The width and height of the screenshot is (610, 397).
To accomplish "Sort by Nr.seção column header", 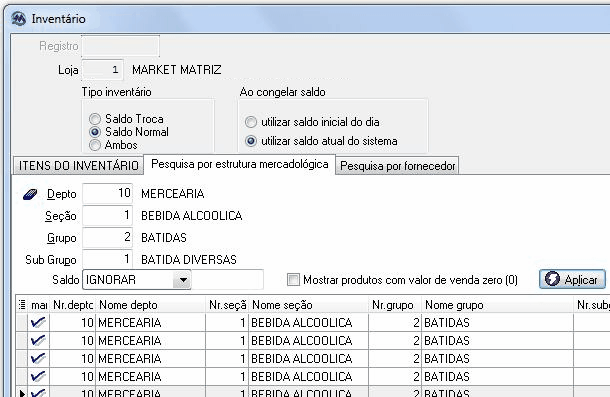I will pyautogui.click(x=227, y=305).
